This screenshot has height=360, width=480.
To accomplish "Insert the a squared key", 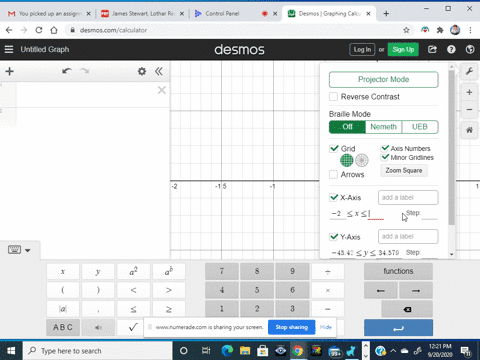I will tap(133, 272).
